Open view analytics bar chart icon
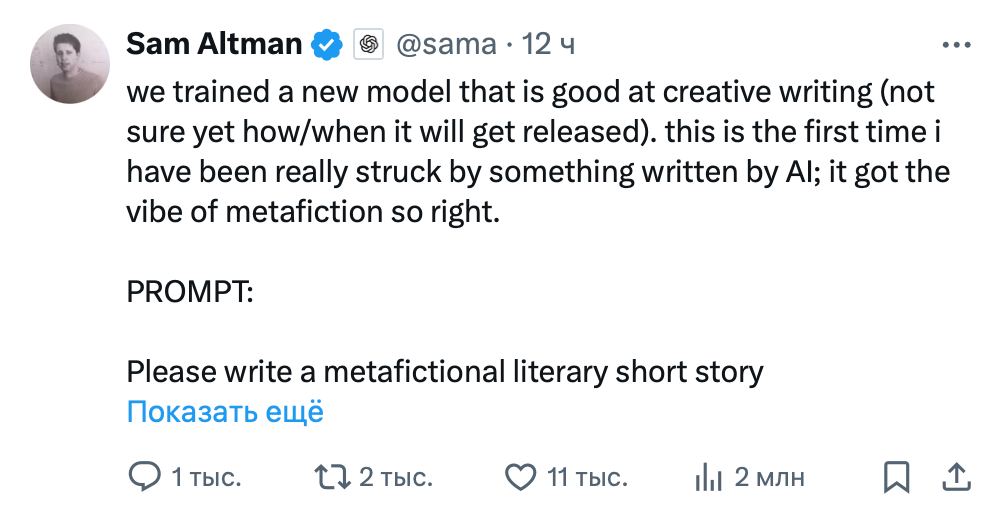Screen dimensions: 1008x516 708,477
